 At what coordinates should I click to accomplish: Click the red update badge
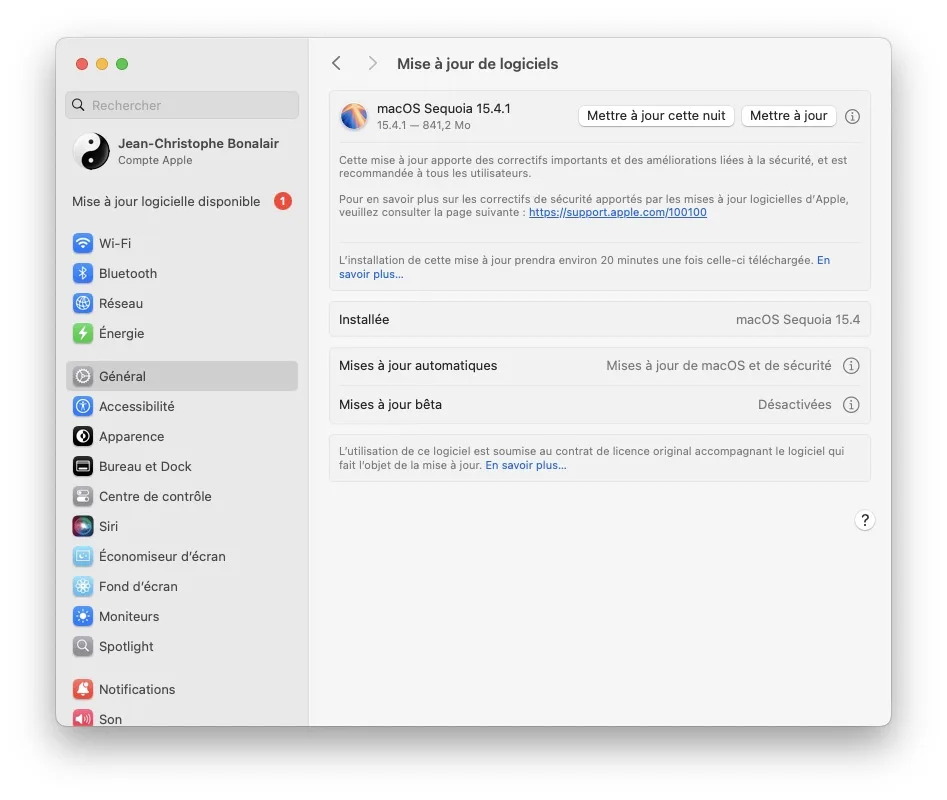tap(283, 201)
